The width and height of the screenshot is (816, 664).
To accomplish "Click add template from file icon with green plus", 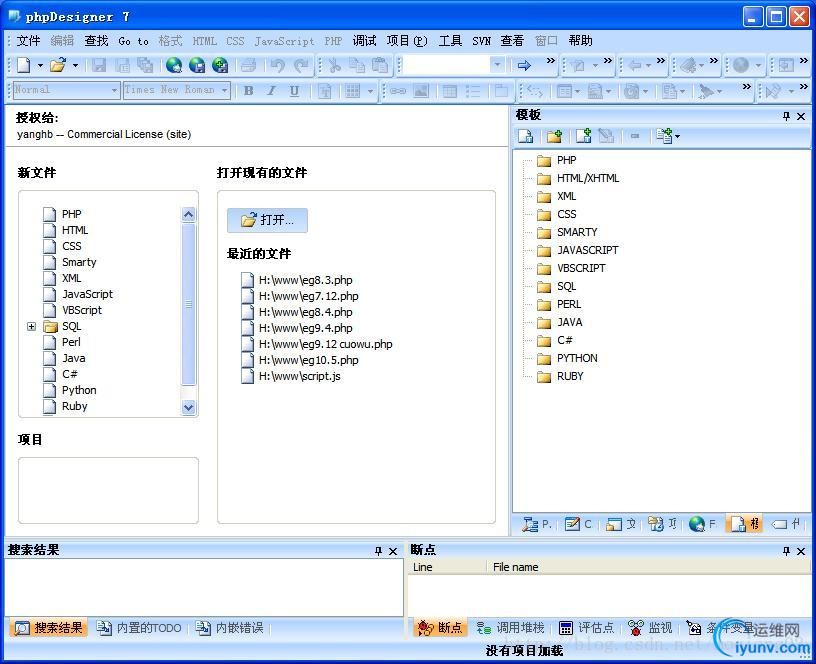I will (583, 136).
